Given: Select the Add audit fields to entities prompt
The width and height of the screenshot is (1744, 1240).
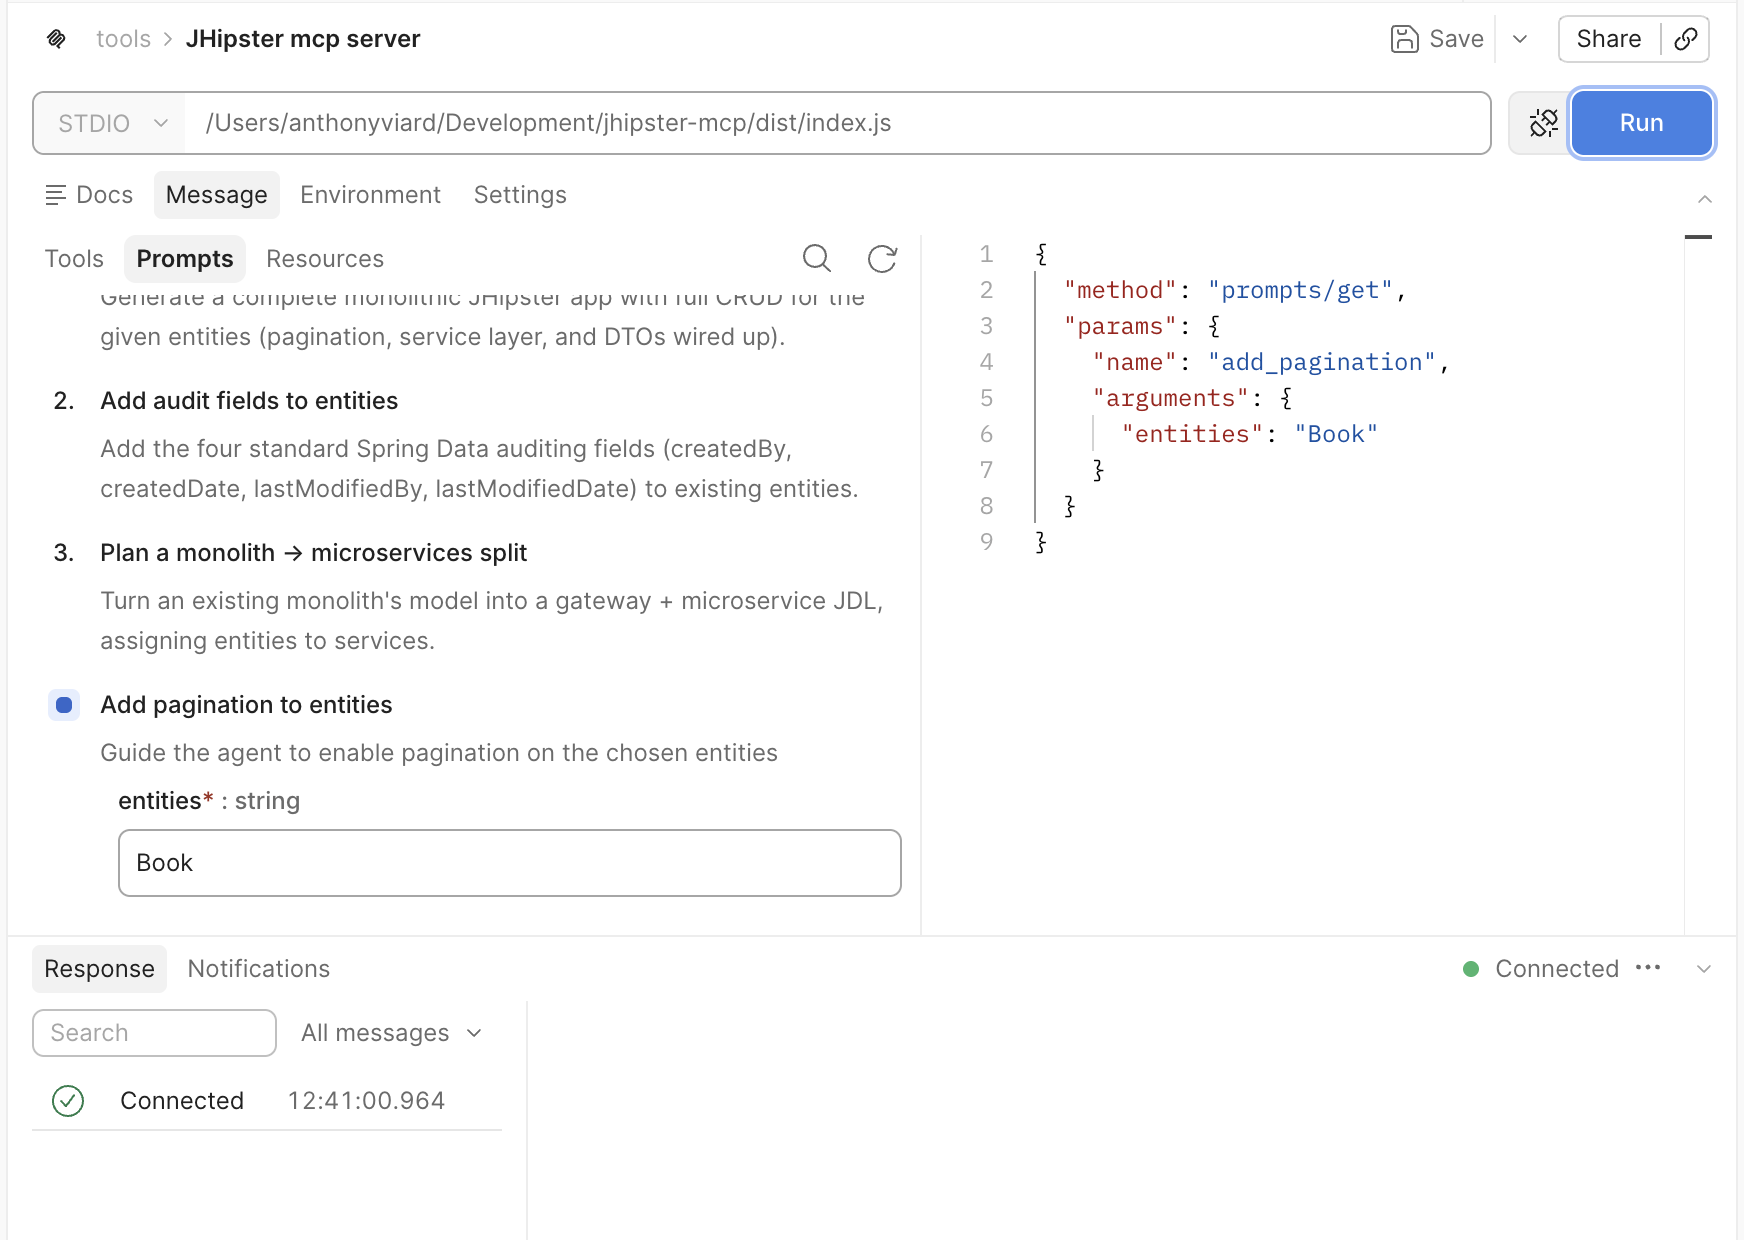Looking at the screenshot, I should click(249, 401).
